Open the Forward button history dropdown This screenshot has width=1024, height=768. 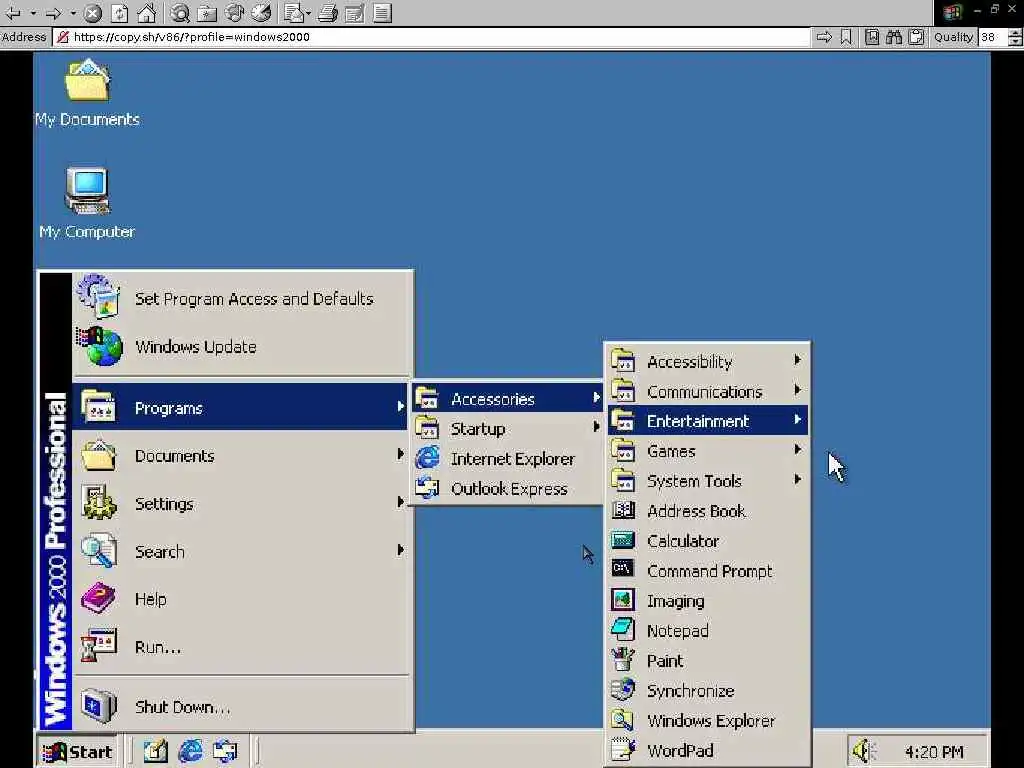[73, 13]
